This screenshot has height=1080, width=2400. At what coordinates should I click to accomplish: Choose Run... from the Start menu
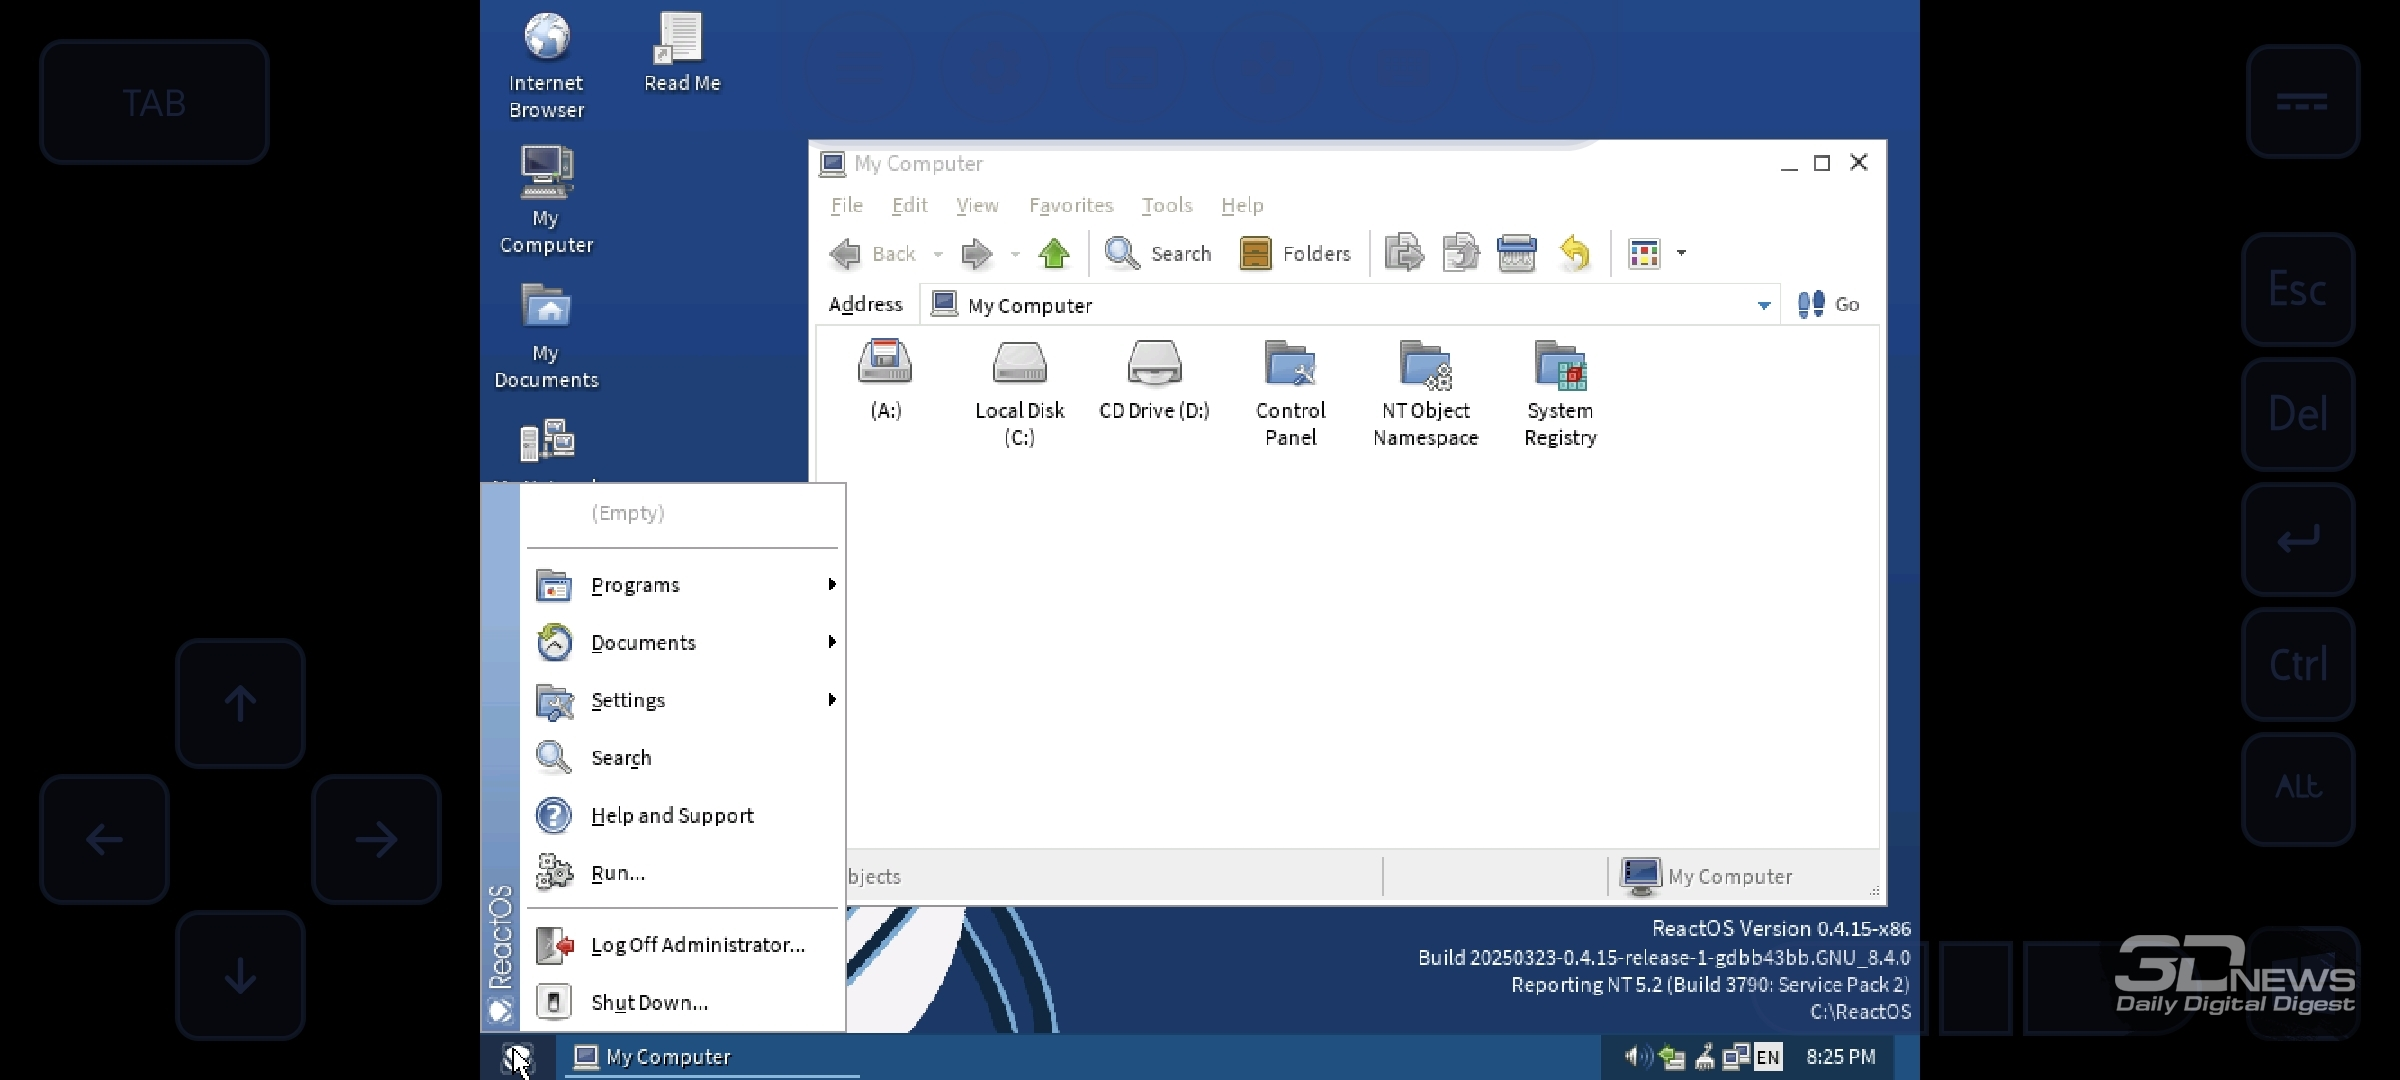click(618, 873)
